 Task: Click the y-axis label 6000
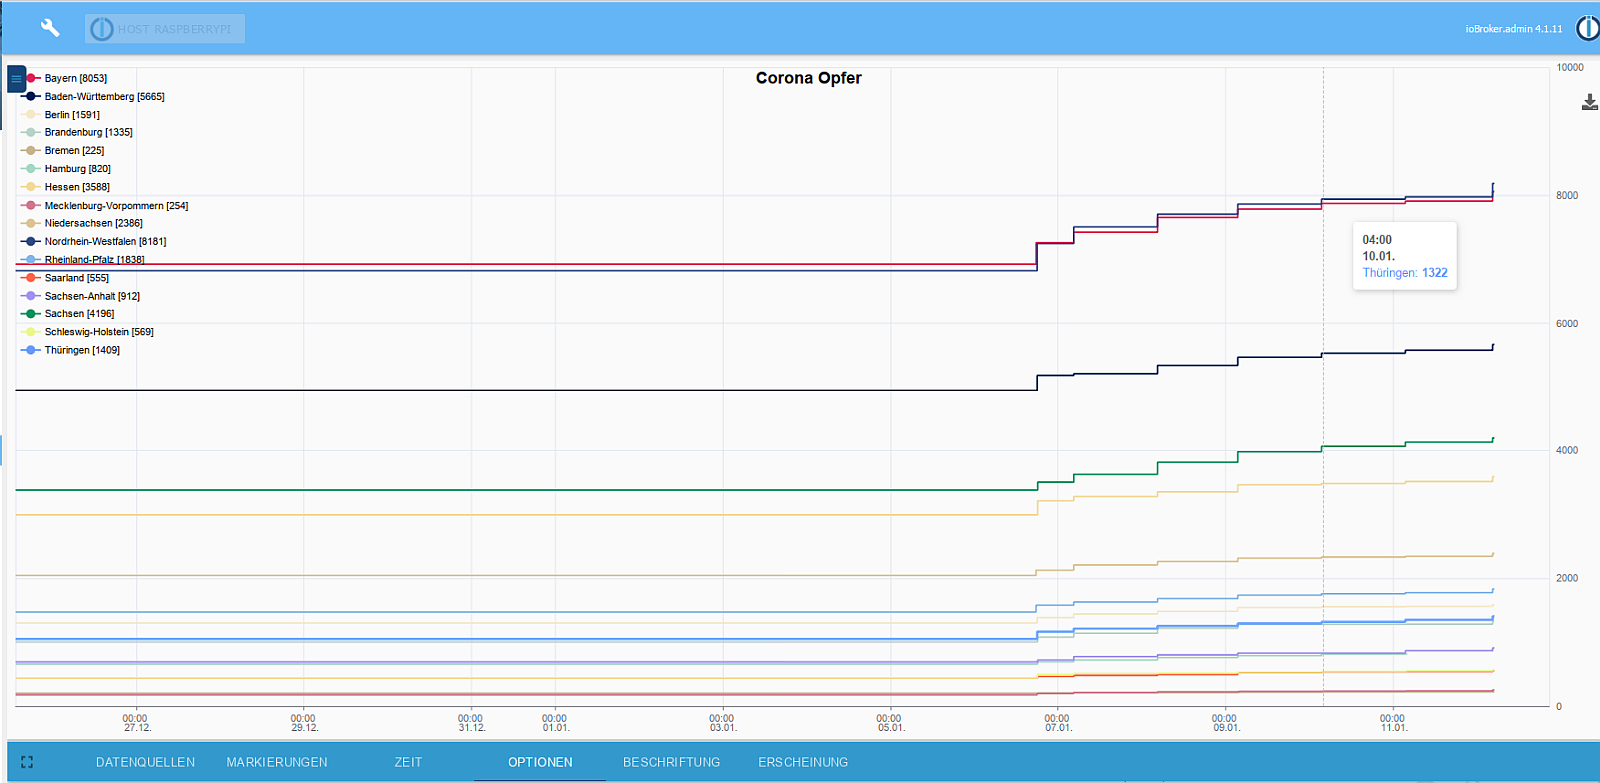[1567, 324]
